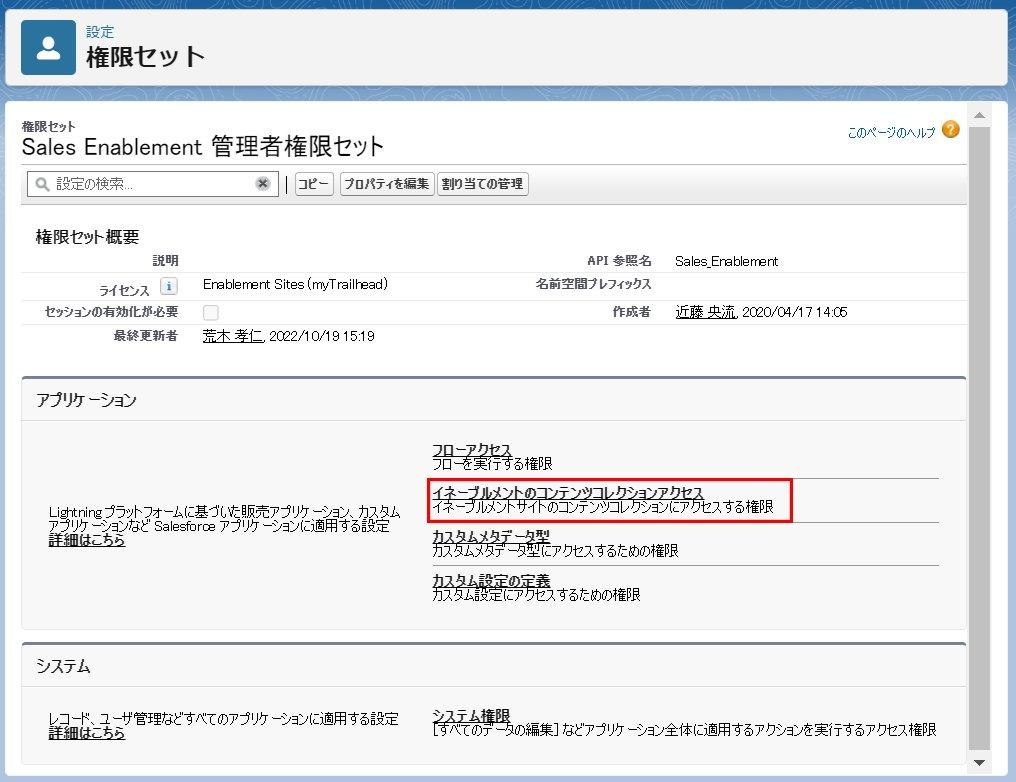This screenshot has width=1016, height=782.
Task: Open イネーブルメントのコンテンツコレクションアクセス link
Action: (568, 492)
